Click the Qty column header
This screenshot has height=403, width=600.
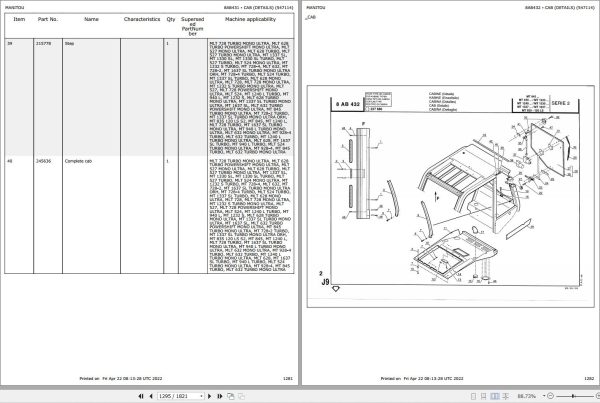(x=171, y=19)
